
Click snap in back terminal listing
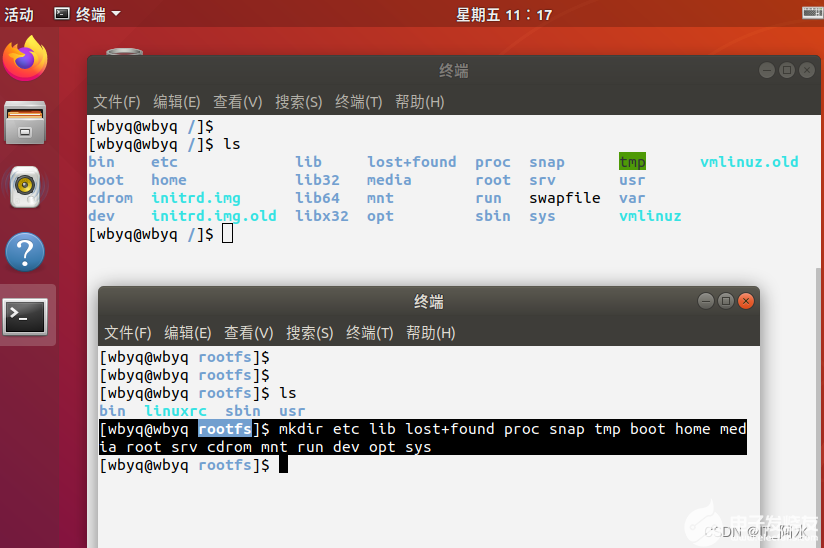point(547,162)
